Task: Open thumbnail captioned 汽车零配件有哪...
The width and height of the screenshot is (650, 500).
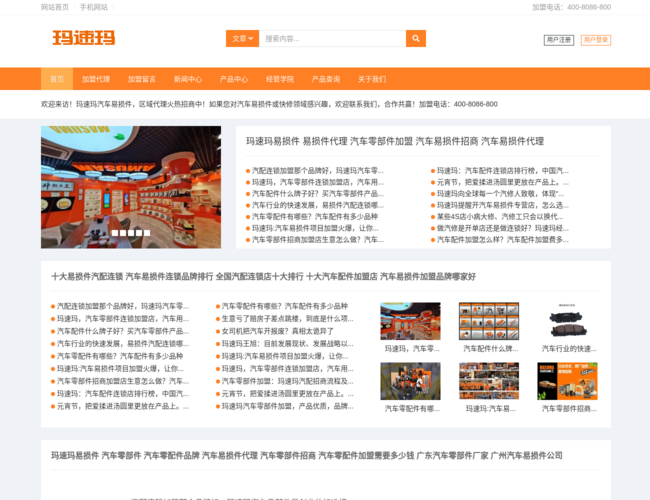Action: coord(410,381)
